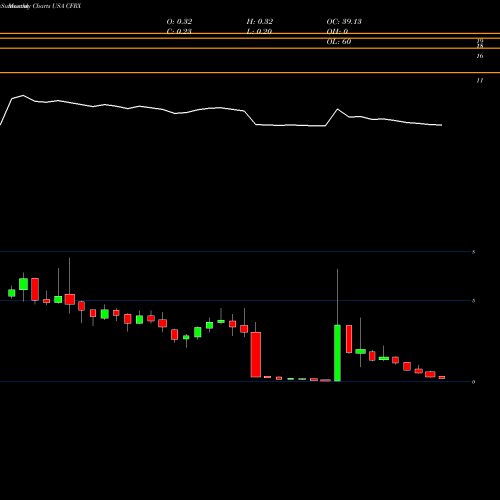Click the Charts USA CFRX chart title
This screenshot has height=500, width=500.
[57, 6]
